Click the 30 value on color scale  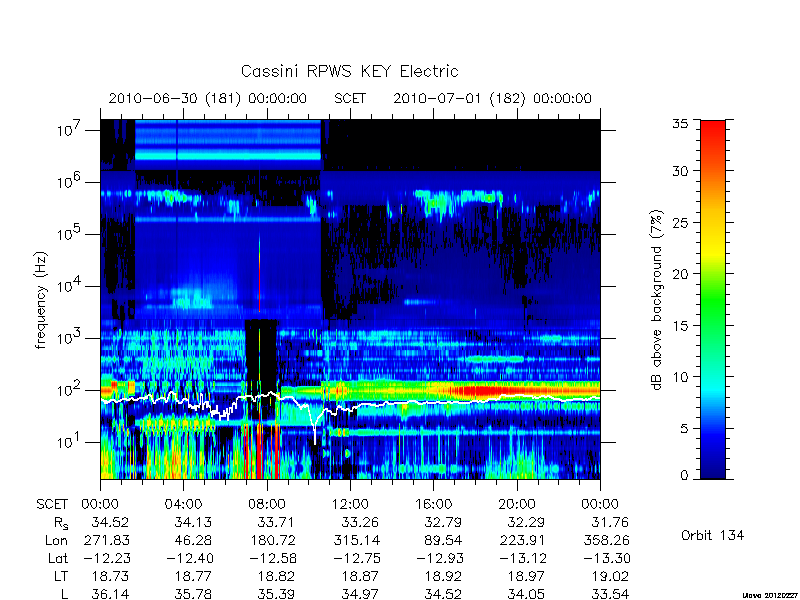pos(681,171)
